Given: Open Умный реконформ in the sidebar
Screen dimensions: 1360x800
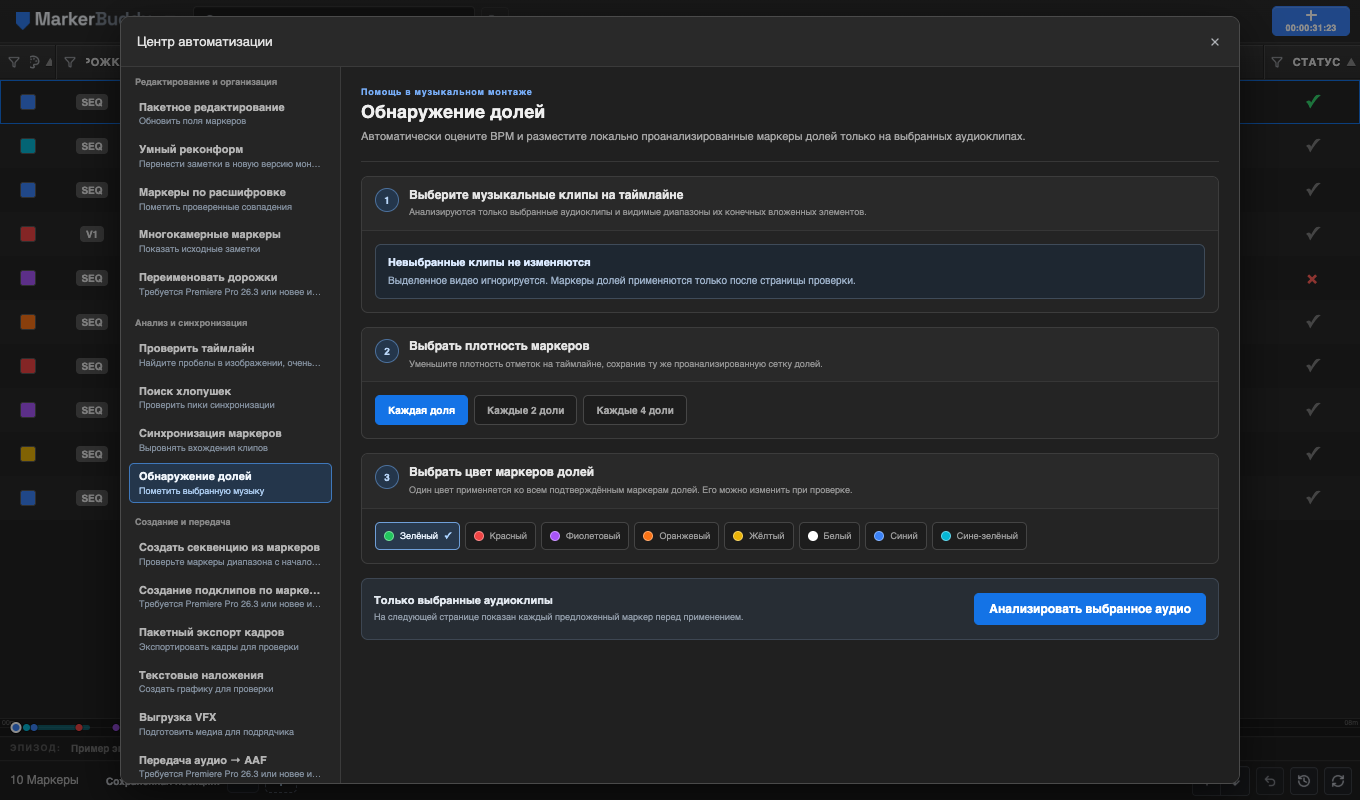Looking at the screenshot, I should 230,156.
